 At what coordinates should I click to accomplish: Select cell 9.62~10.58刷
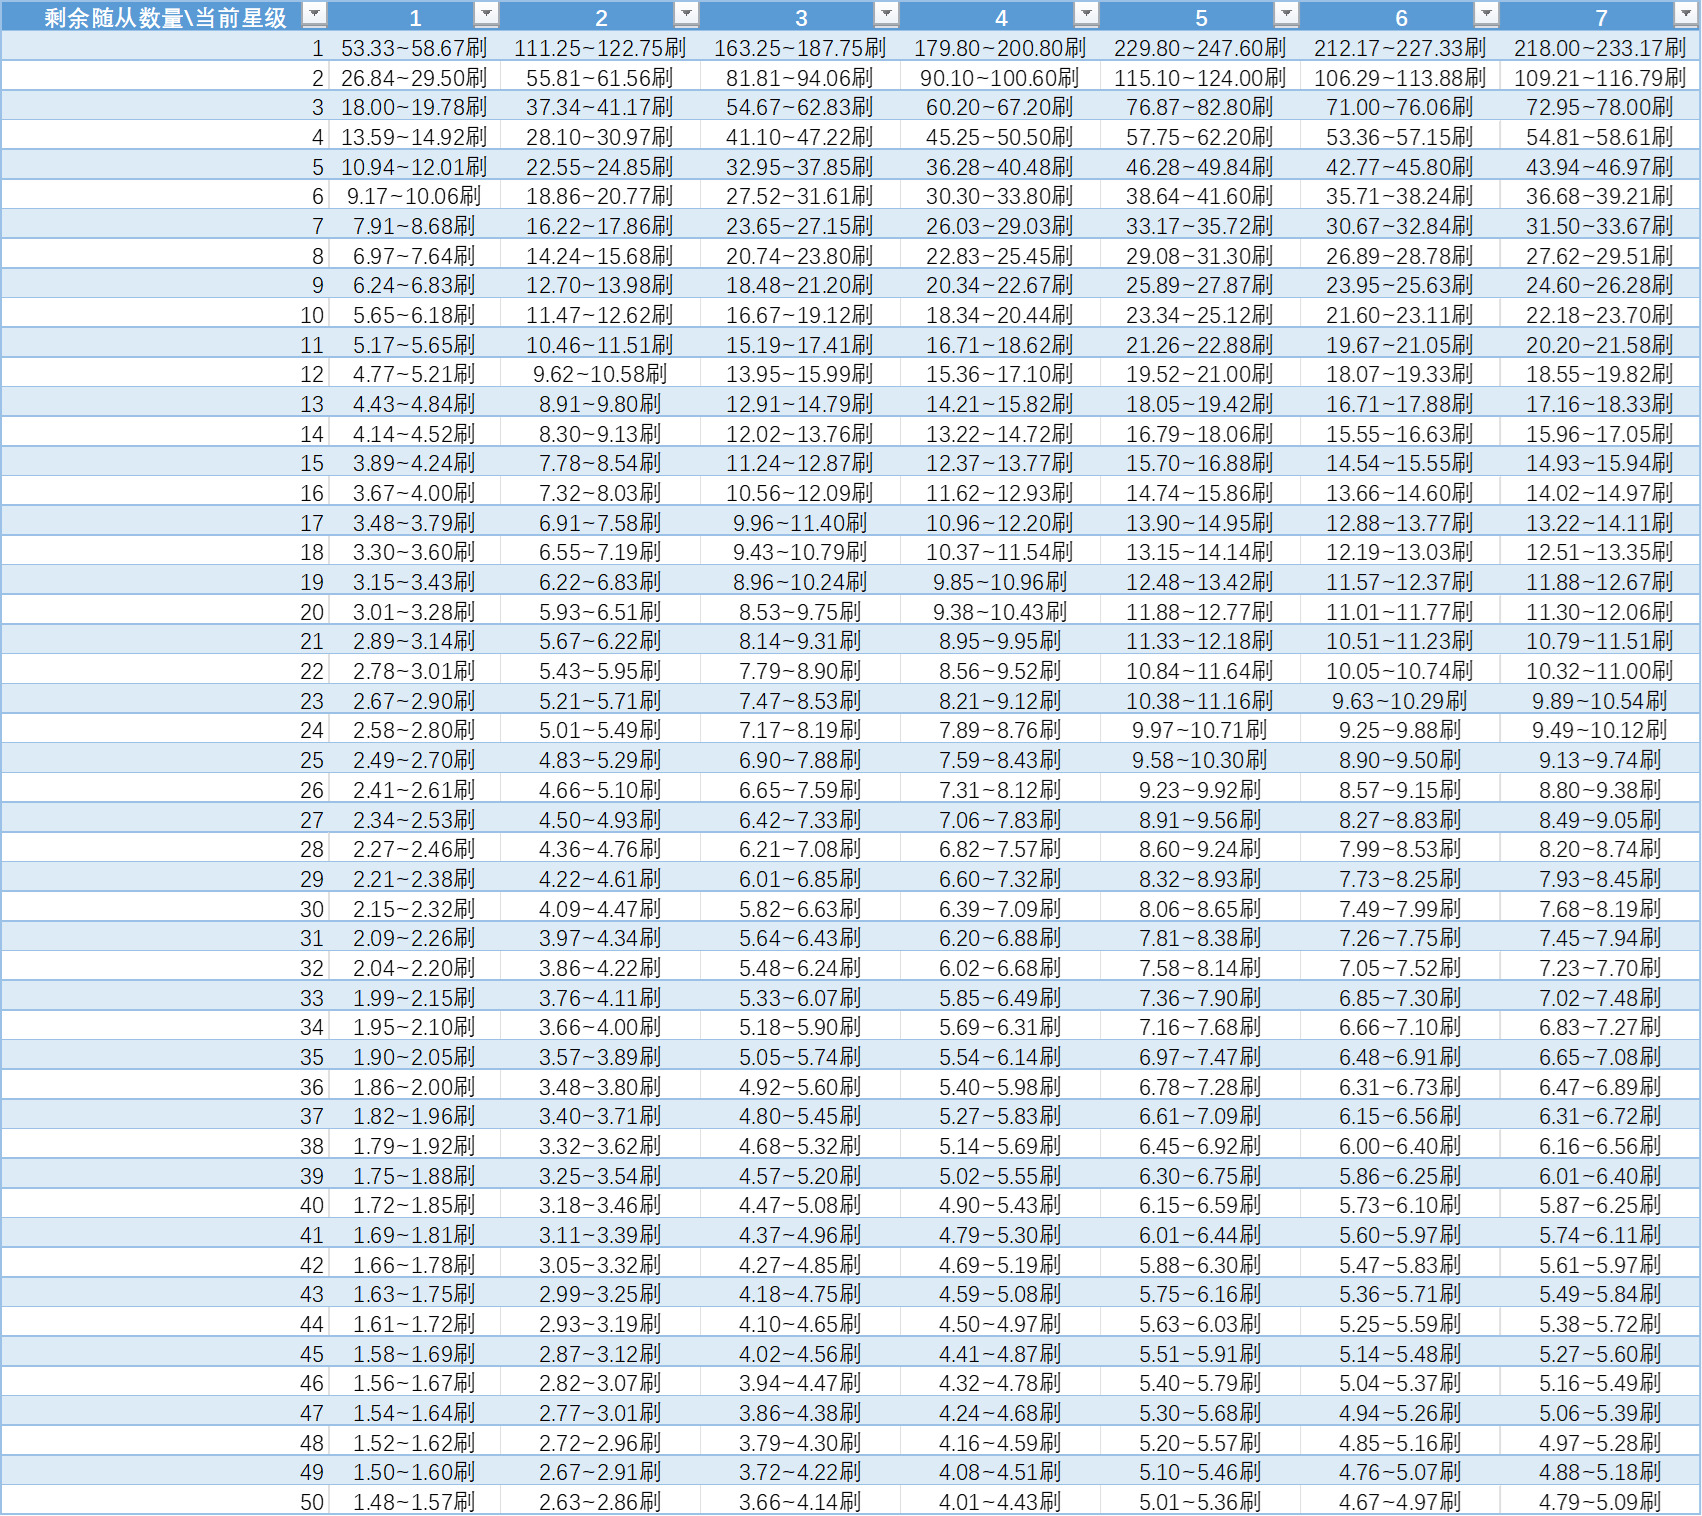point(600,374)
